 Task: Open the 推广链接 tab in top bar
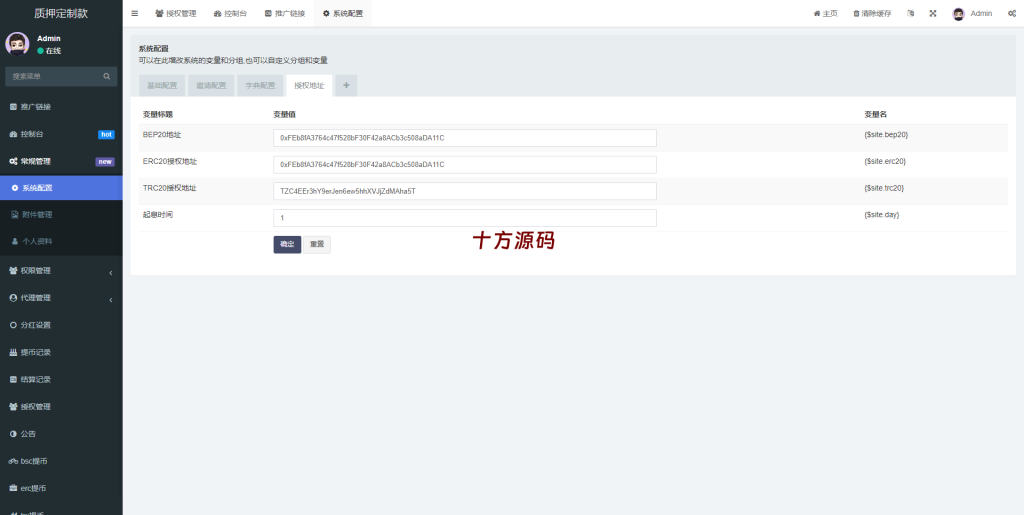coord(285,13)
